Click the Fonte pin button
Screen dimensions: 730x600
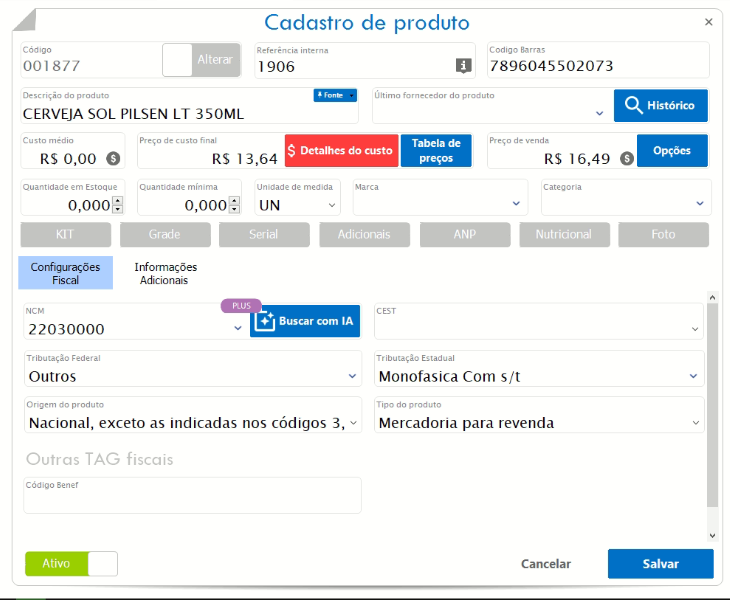335,95
